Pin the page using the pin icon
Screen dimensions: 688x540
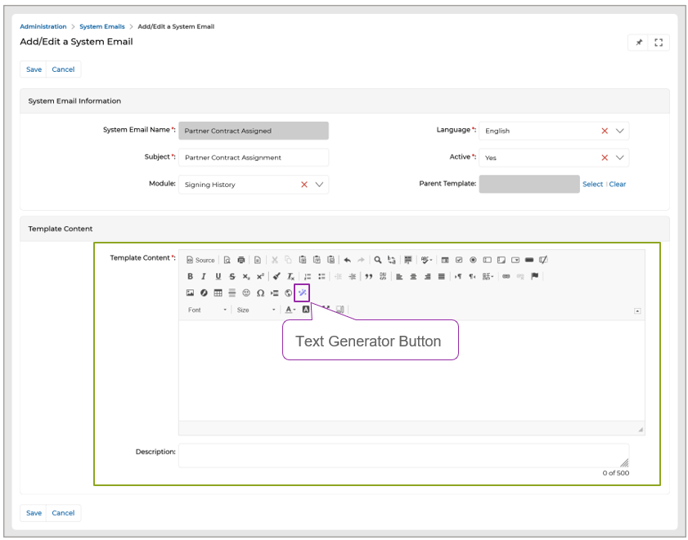click(x=639, y=43)
